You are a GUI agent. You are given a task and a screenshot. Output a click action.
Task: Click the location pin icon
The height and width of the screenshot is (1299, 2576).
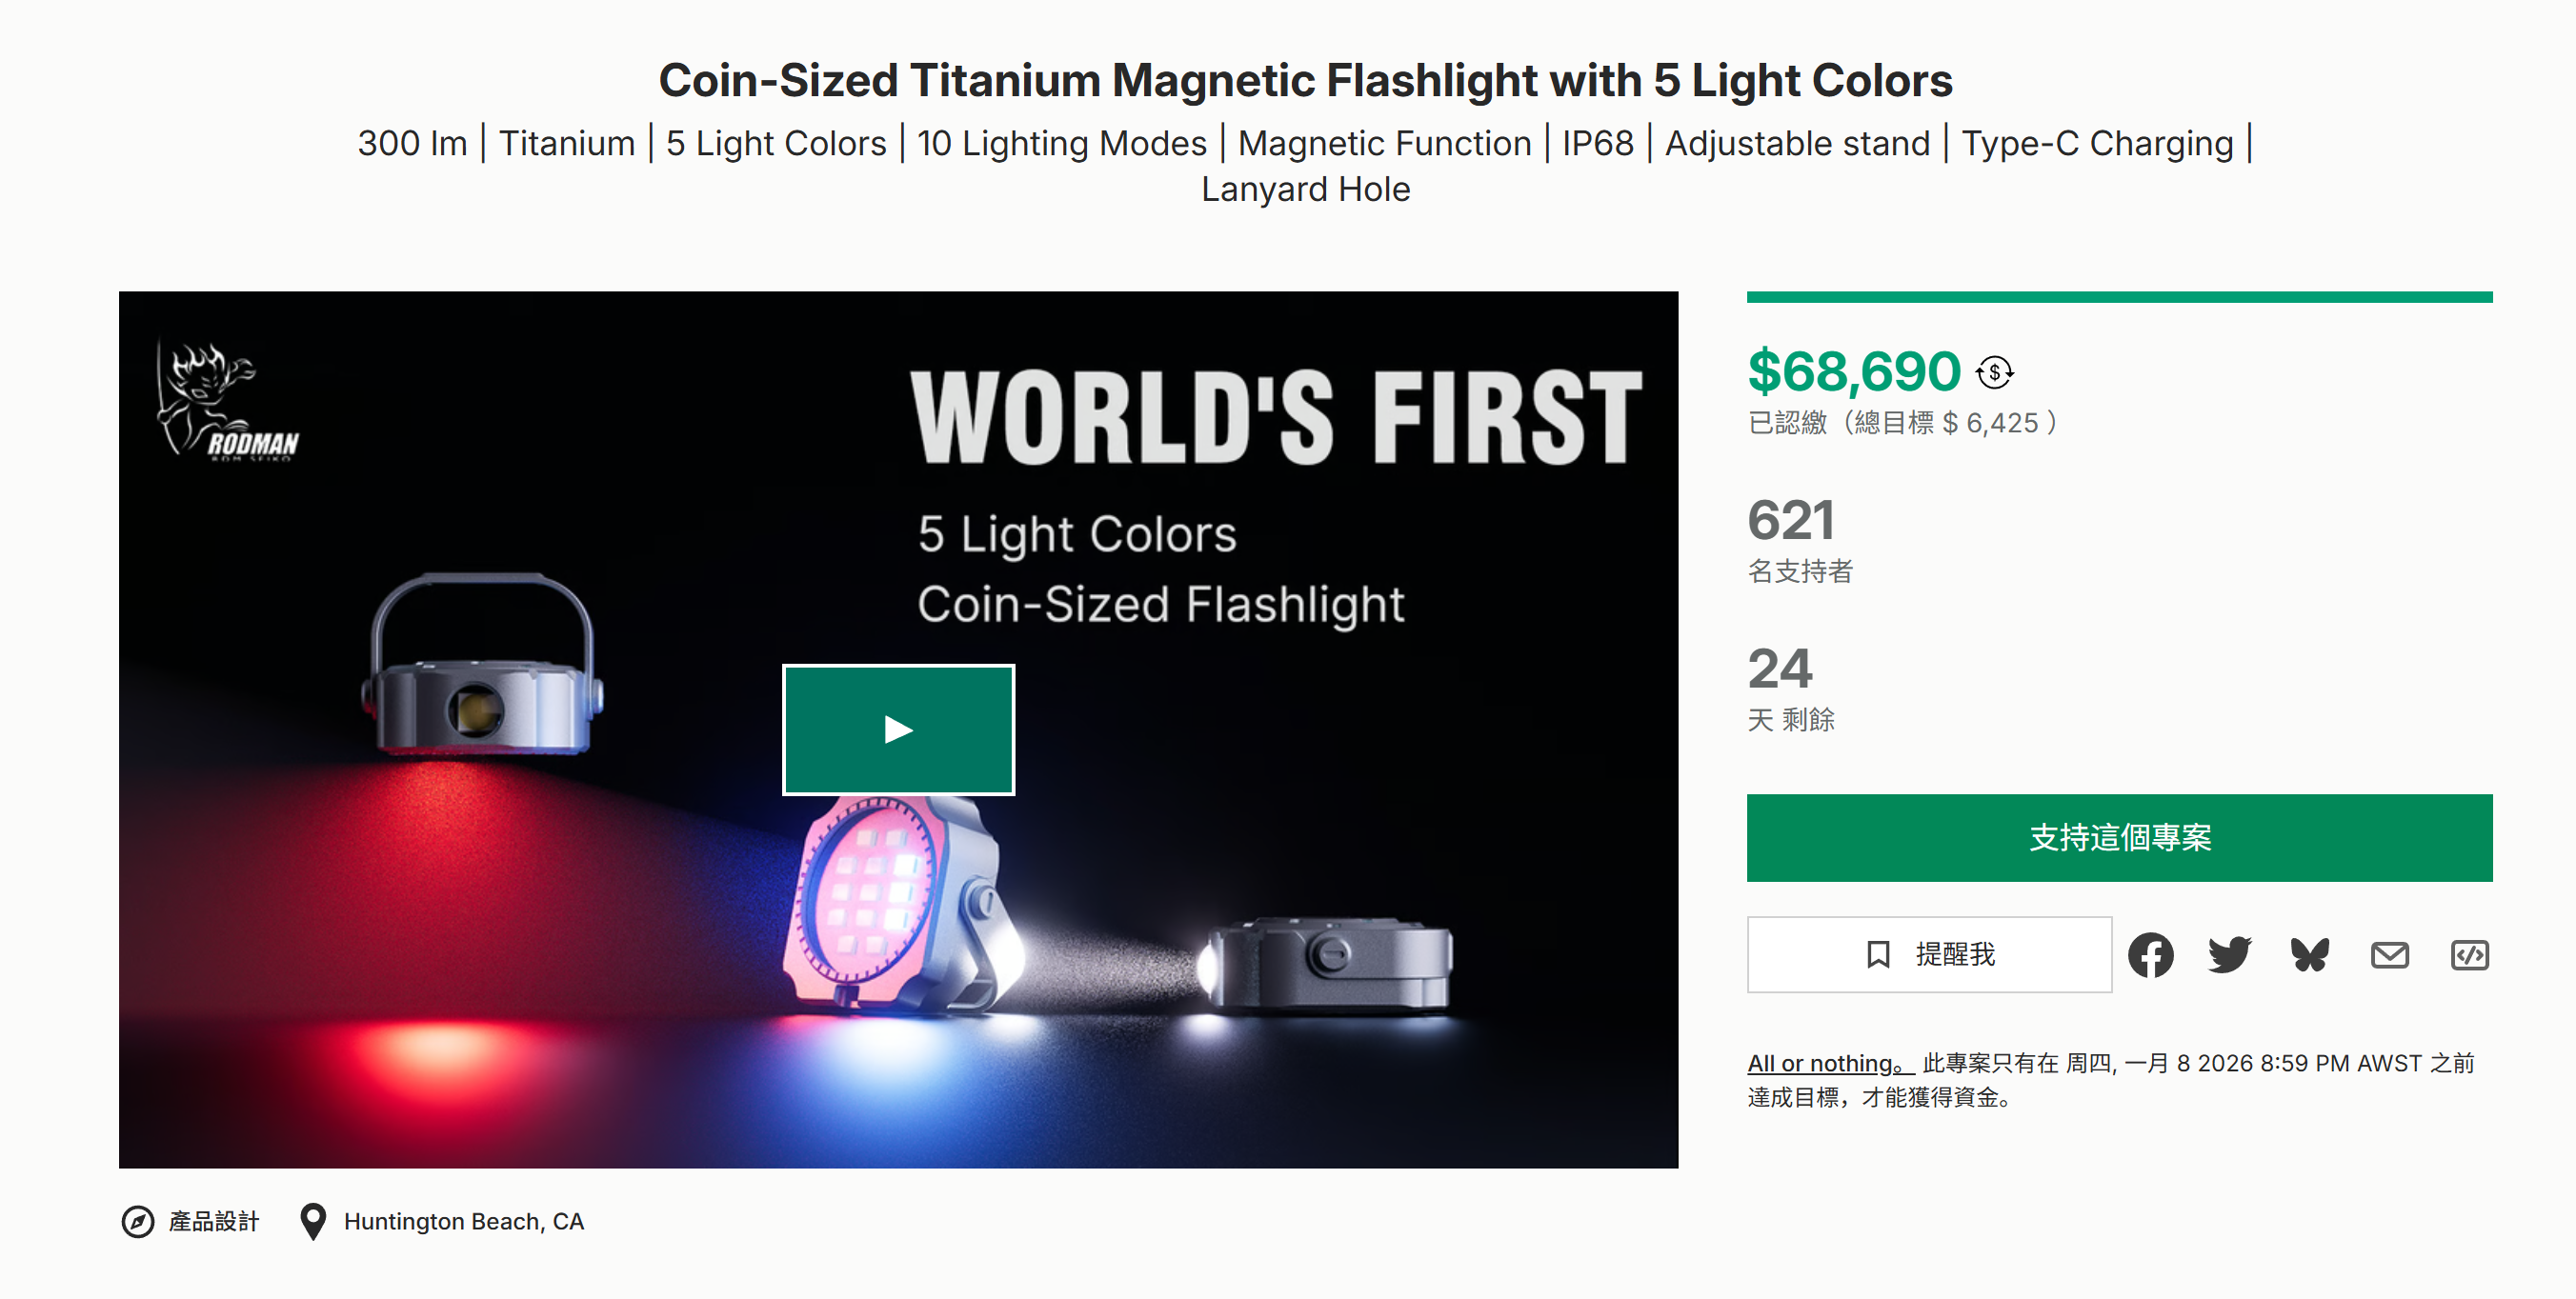(313, 1221)
